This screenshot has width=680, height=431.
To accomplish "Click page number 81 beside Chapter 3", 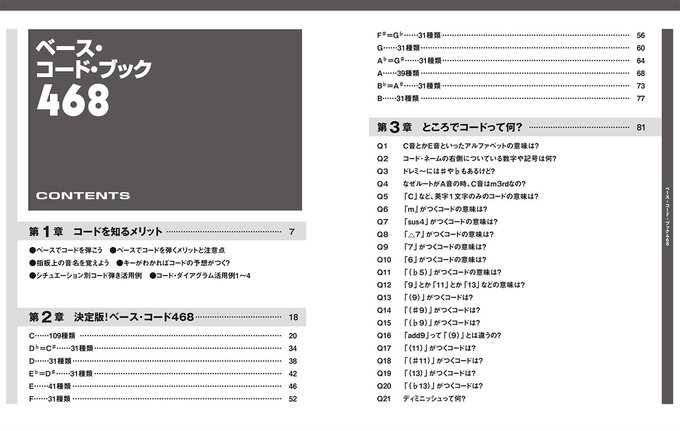I will (x=640, y=128).
